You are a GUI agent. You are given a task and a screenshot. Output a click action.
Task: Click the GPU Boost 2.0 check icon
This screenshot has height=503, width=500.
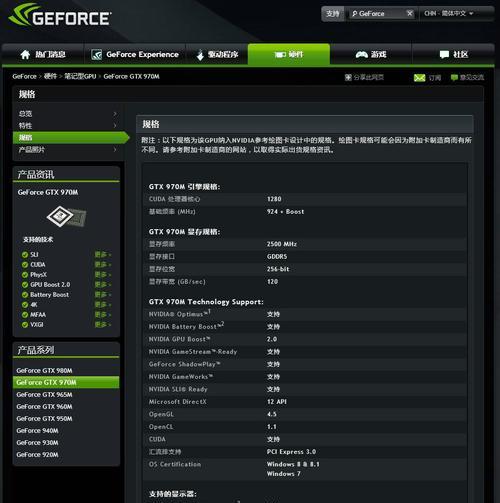pos(25,285)
